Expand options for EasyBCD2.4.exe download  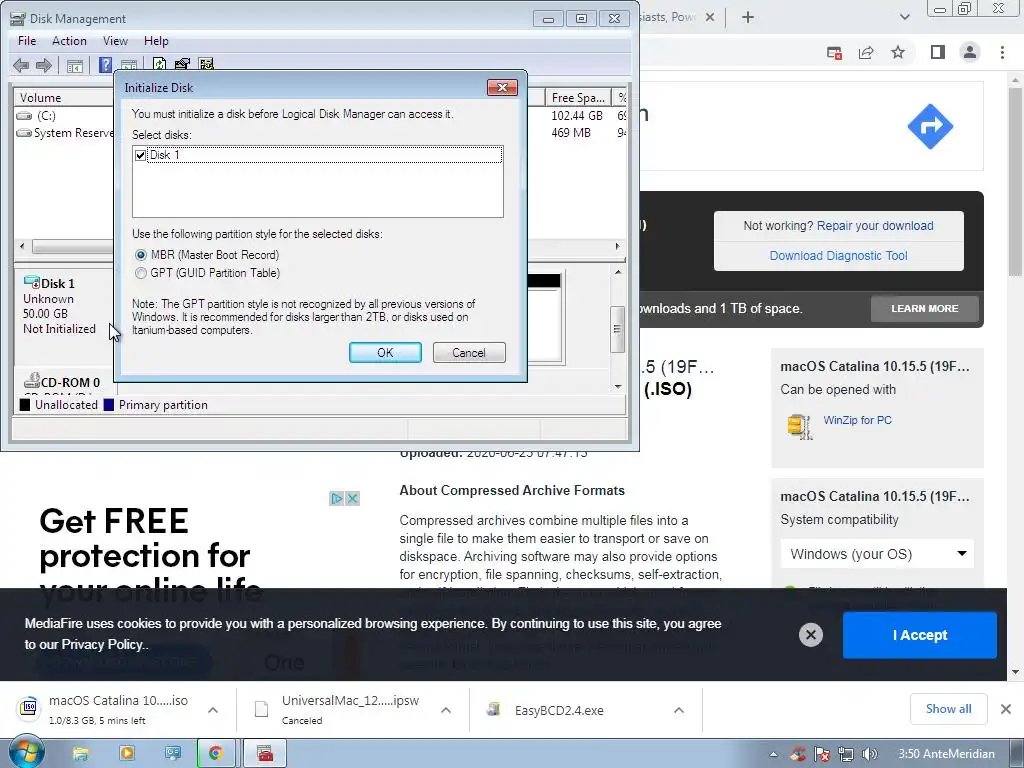[x=679, y=710]
